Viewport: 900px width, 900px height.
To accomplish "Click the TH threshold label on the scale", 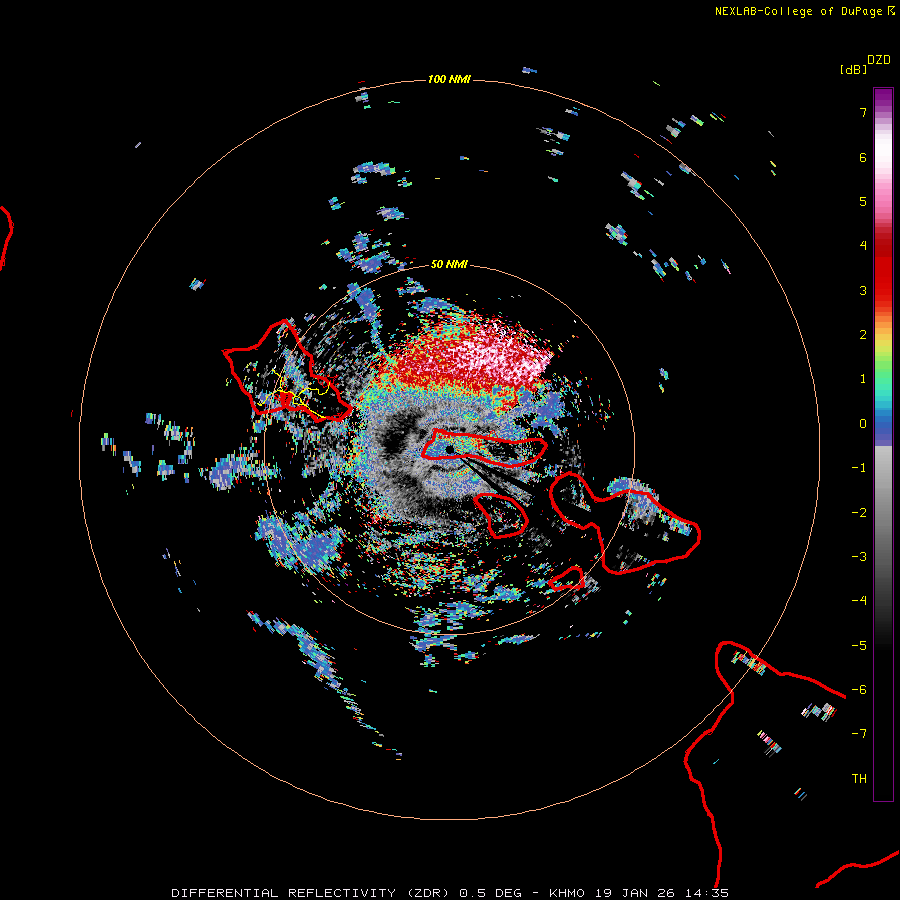I will (859, 779).
